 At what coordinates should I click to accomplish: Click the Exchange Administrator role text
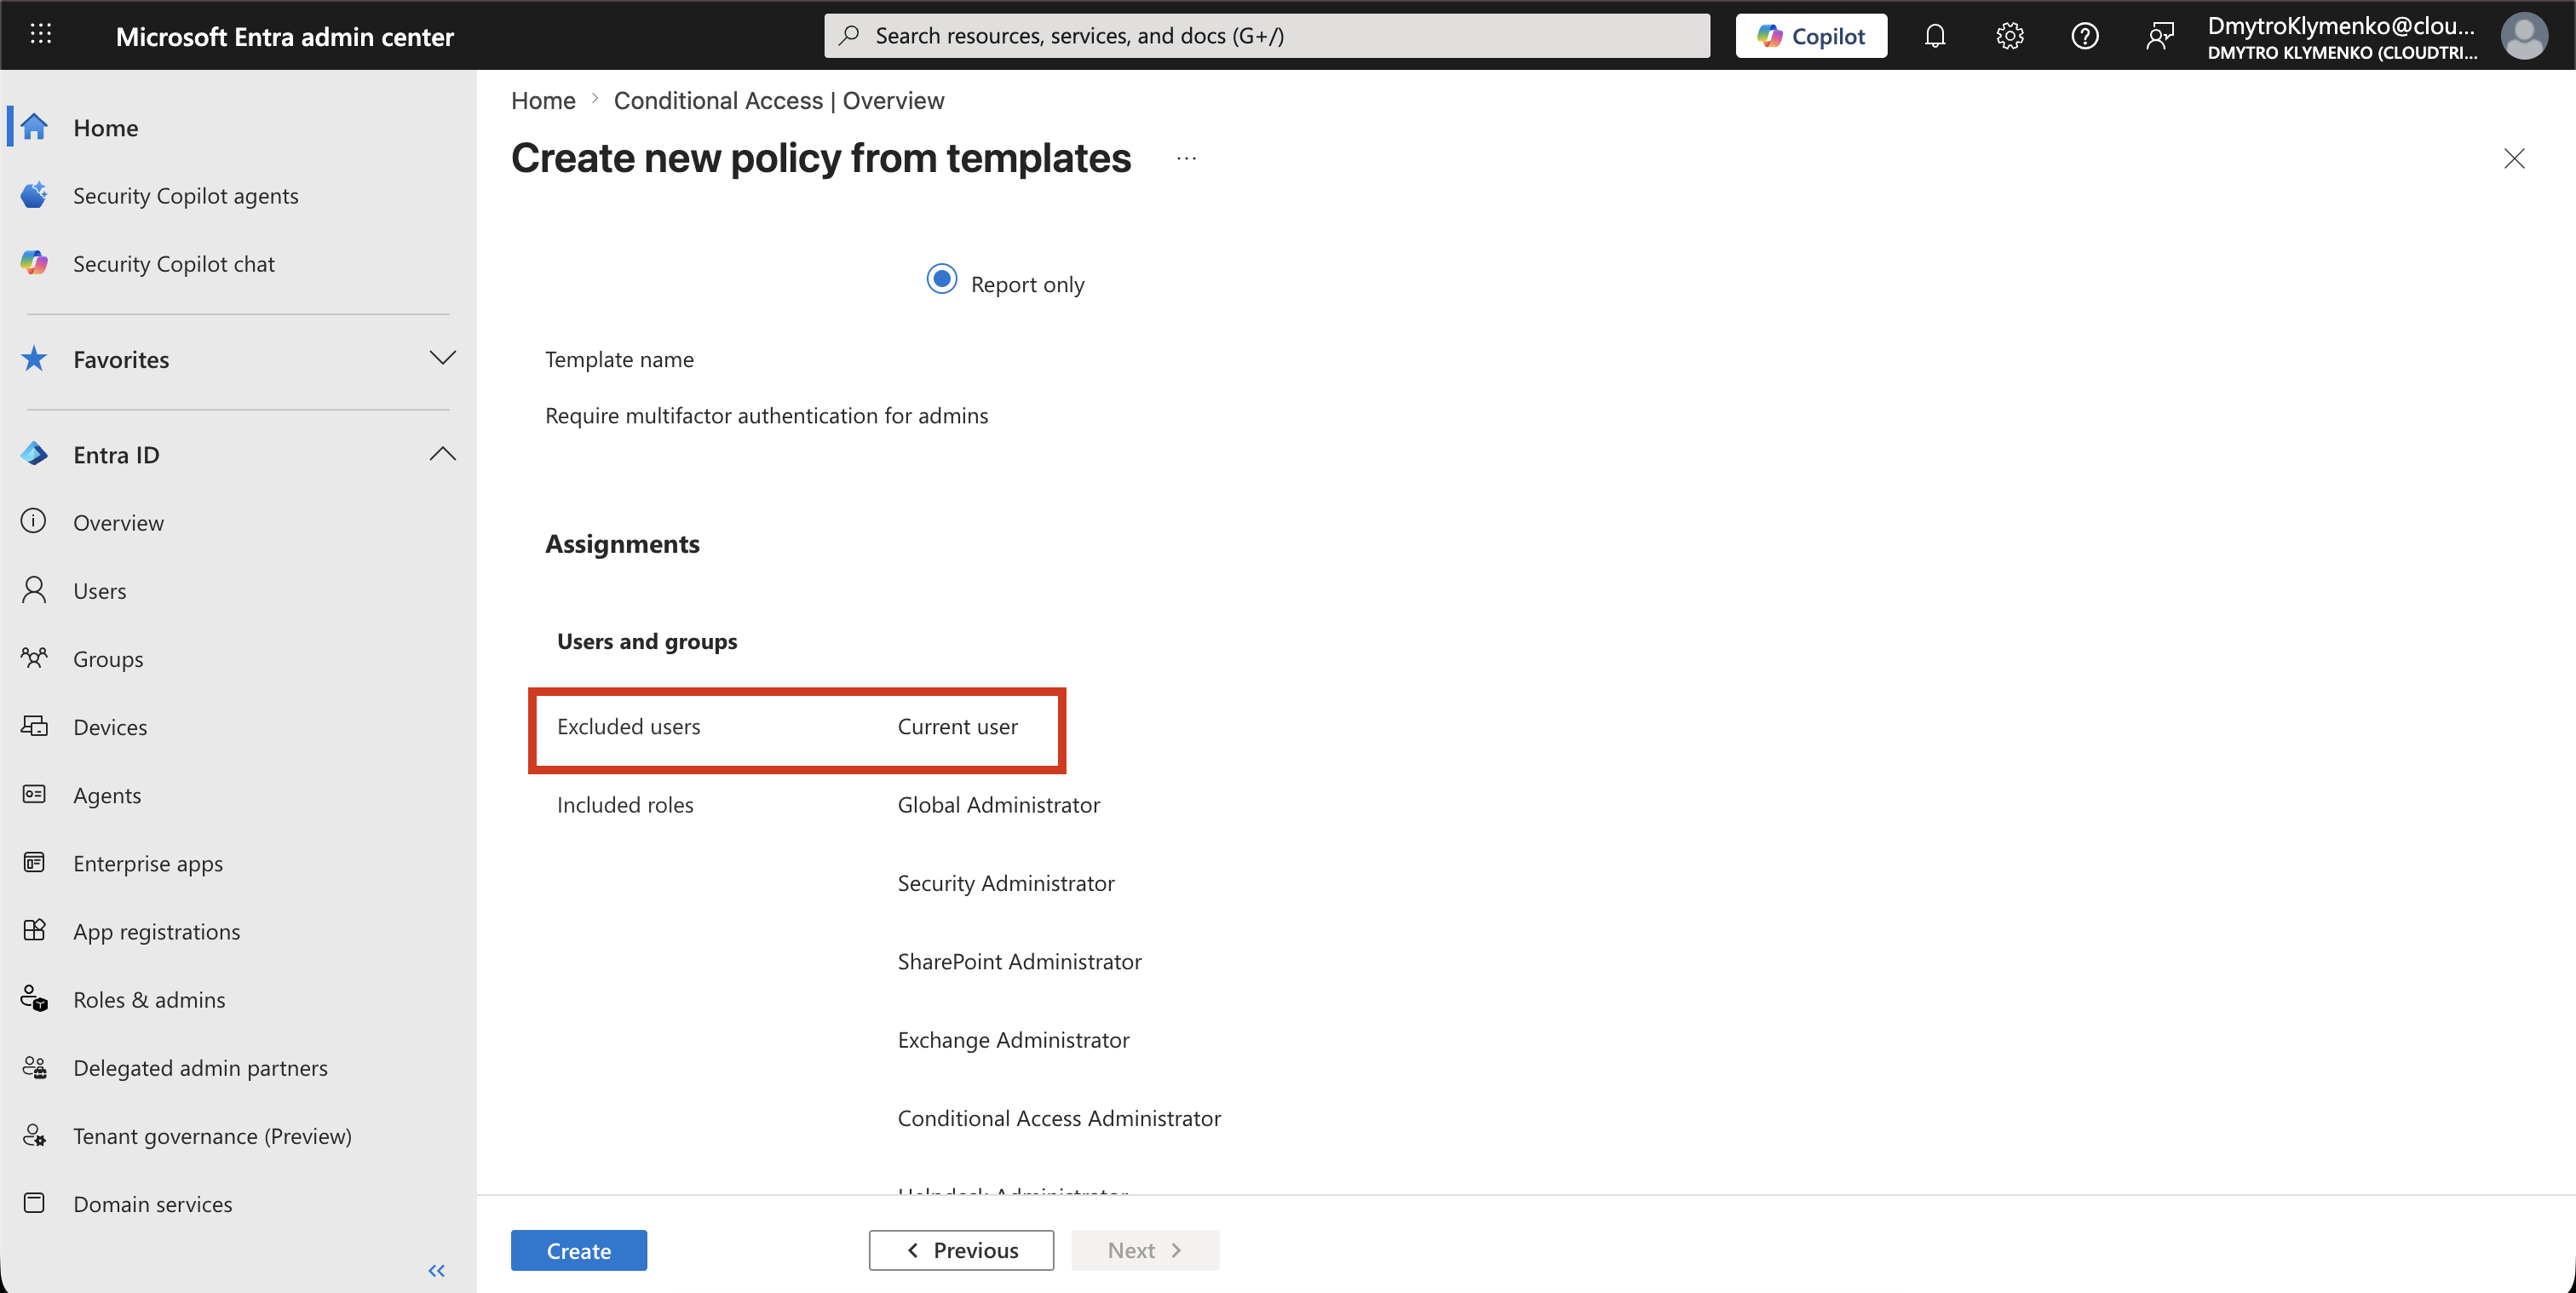point(1013,1039)
